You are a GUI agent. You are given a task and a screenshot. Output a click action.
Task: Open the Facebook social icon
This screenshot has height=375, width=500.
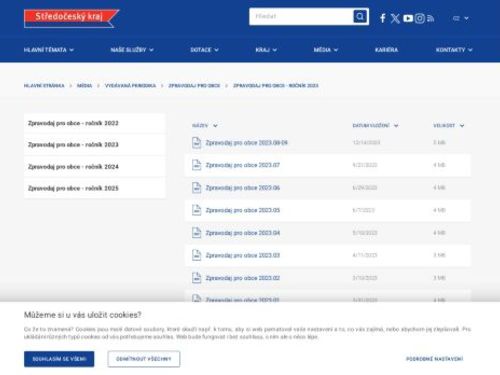tap(383, 18)
